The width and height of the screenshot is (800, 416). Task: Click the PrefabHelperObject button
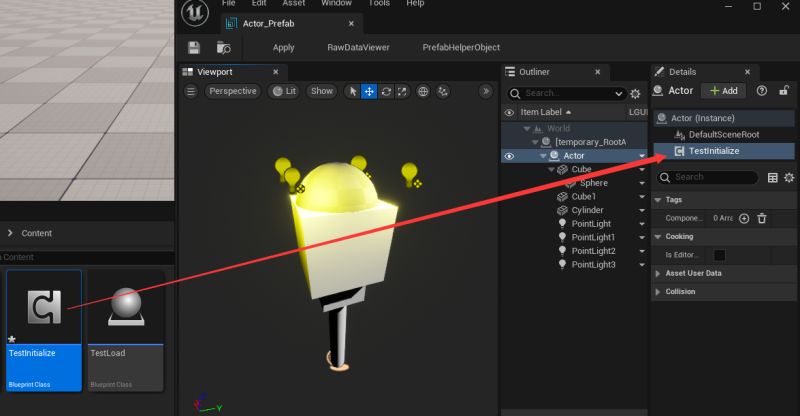(x=461, y=47)
